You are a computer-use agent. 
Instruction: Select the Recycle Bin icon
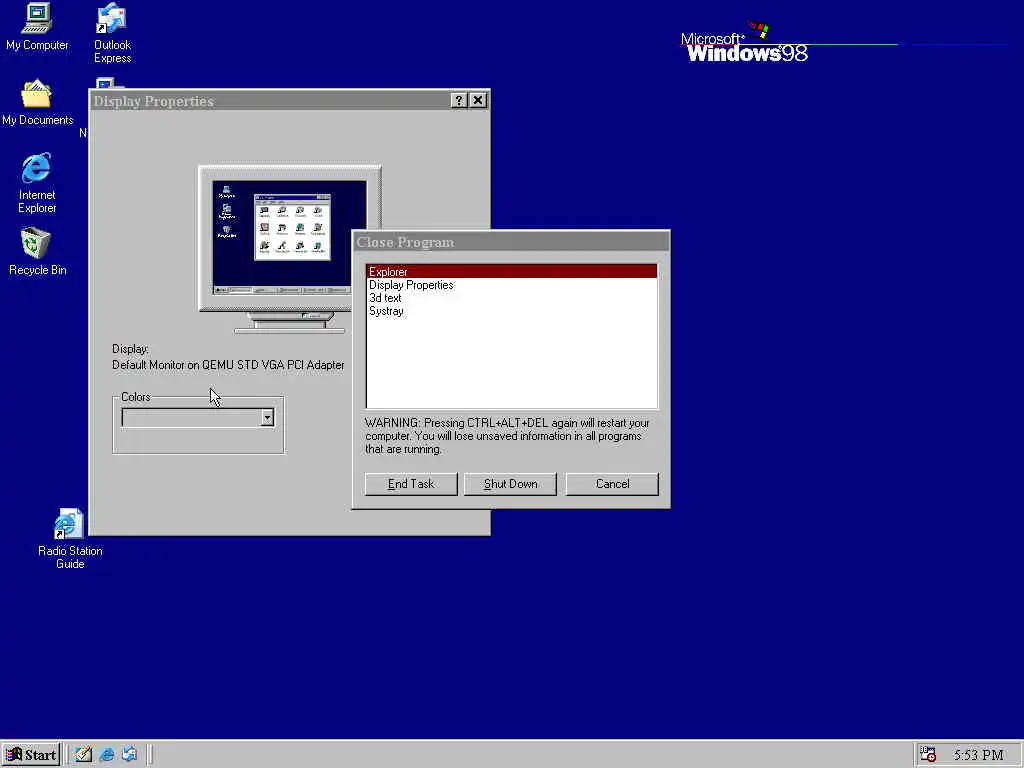click(37, 251)
